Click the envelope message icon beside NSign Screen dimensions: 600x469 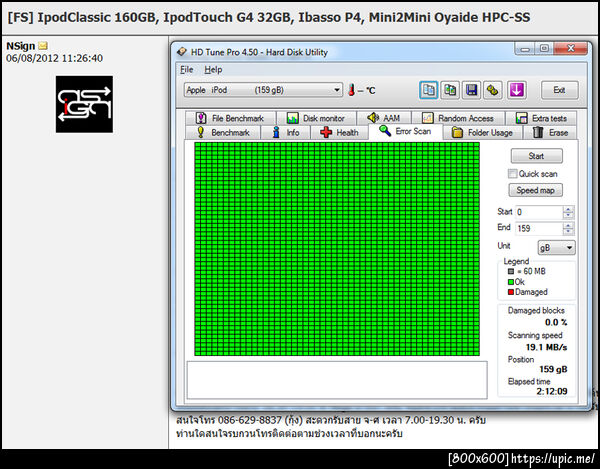tap(43, 46)
